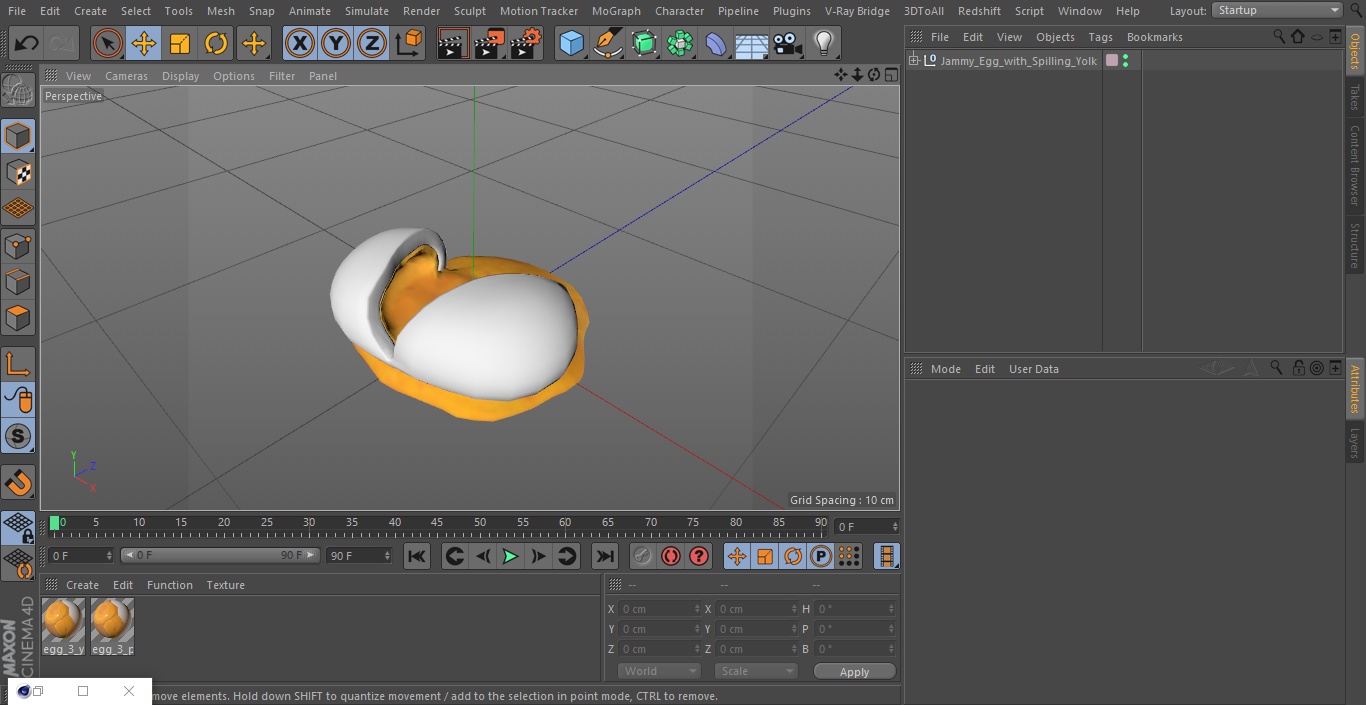Add a Cube primitive object
The width and height of the screenshot is (1366, 705).
[571, 43]
